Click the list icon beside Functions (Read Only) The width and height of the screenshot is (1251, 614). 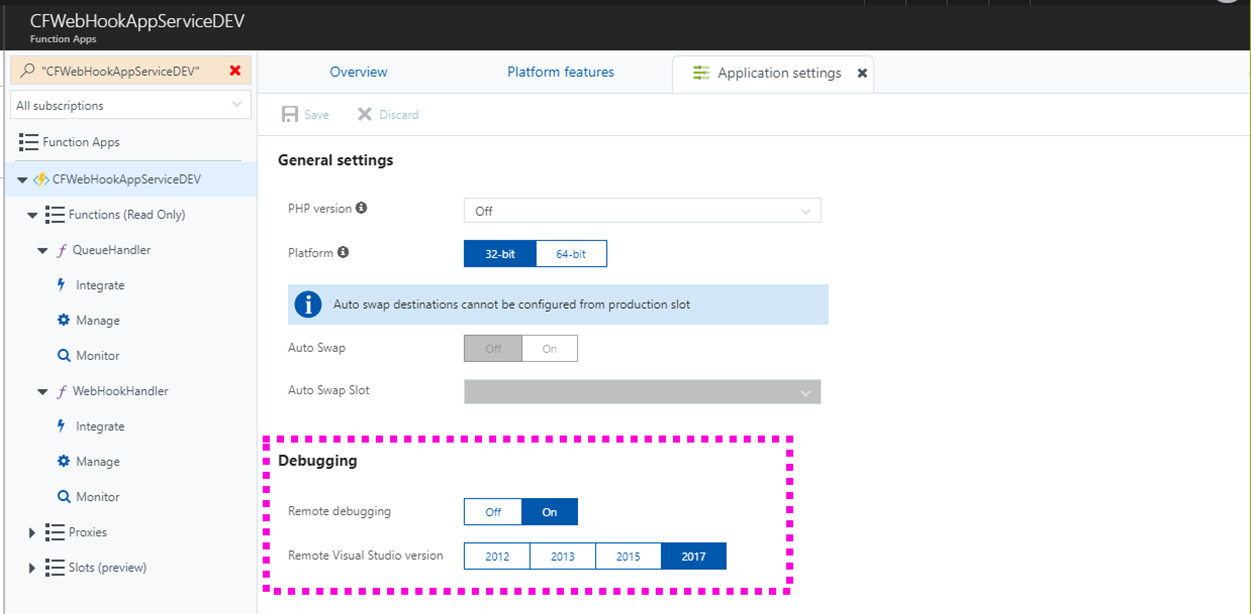(x=55, y=215)
